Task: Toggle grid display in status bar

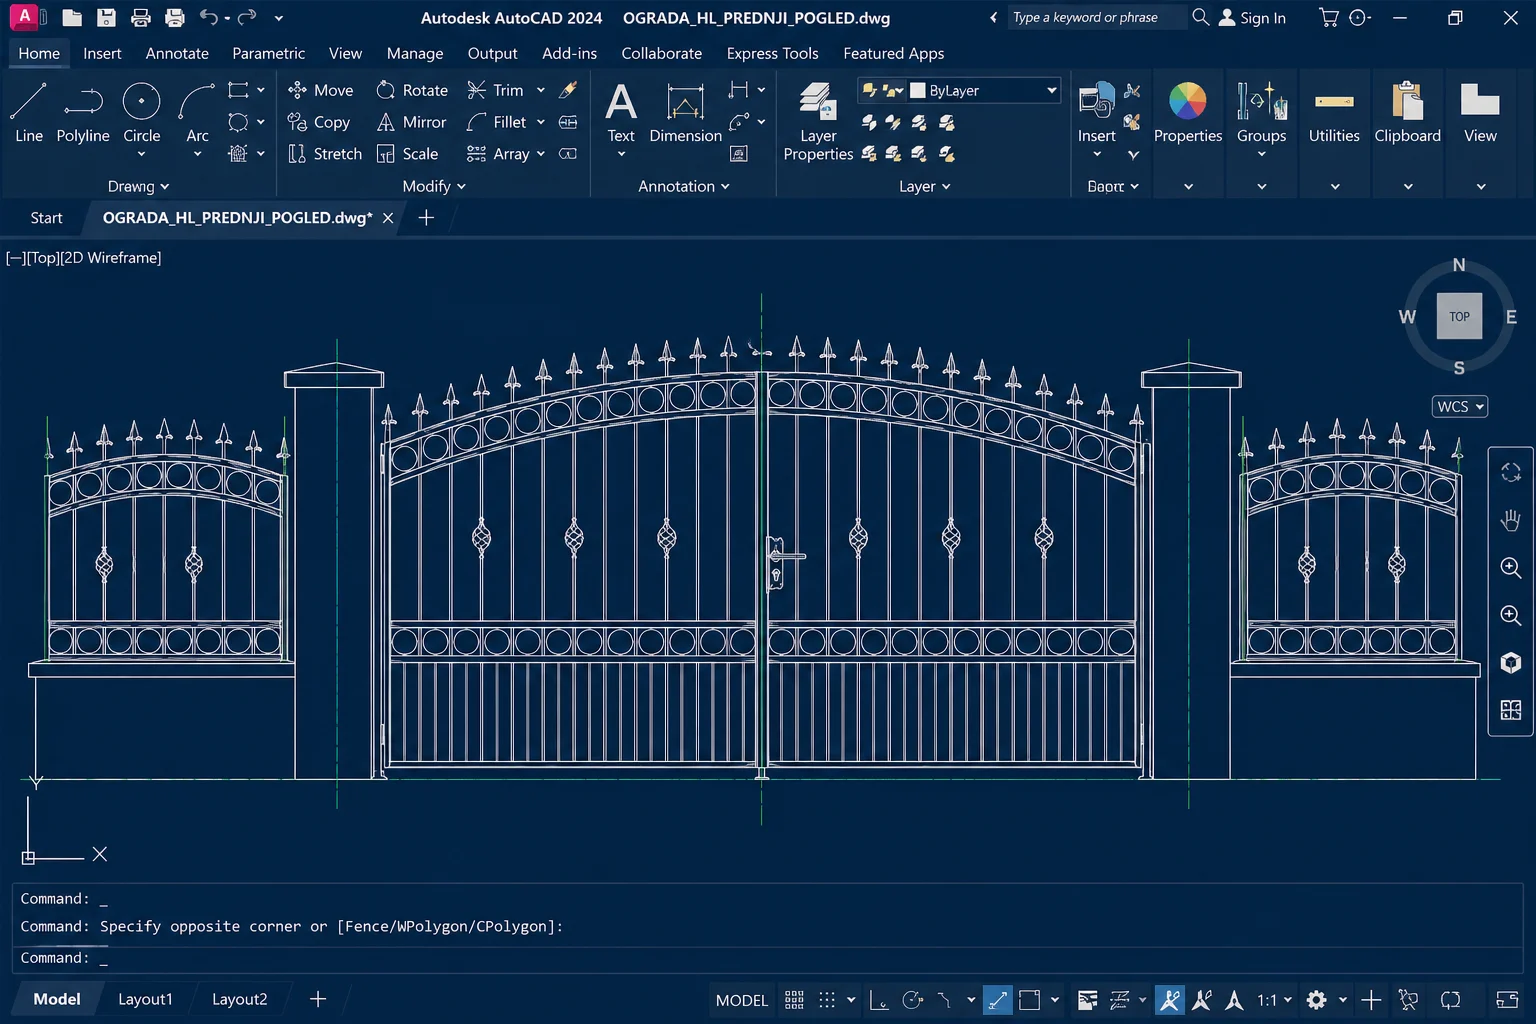Action: pos(794,1000)
